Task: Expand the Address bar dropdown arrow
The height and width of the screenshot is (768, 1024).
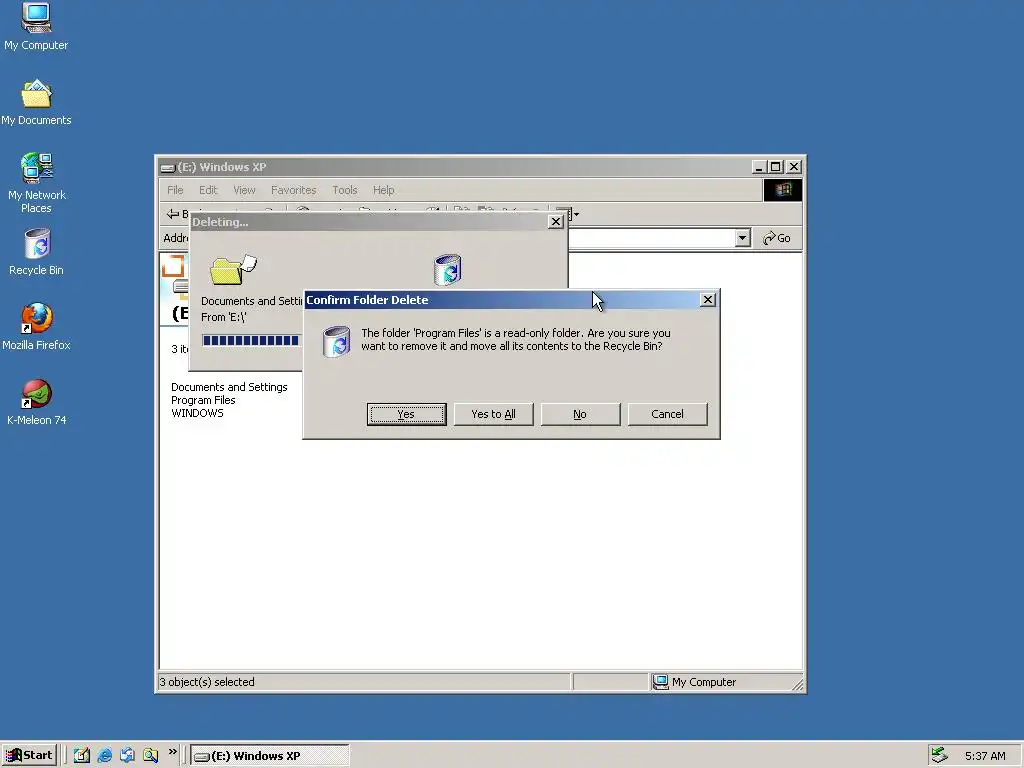Action: pyautogui.click(x=742, y=238)
